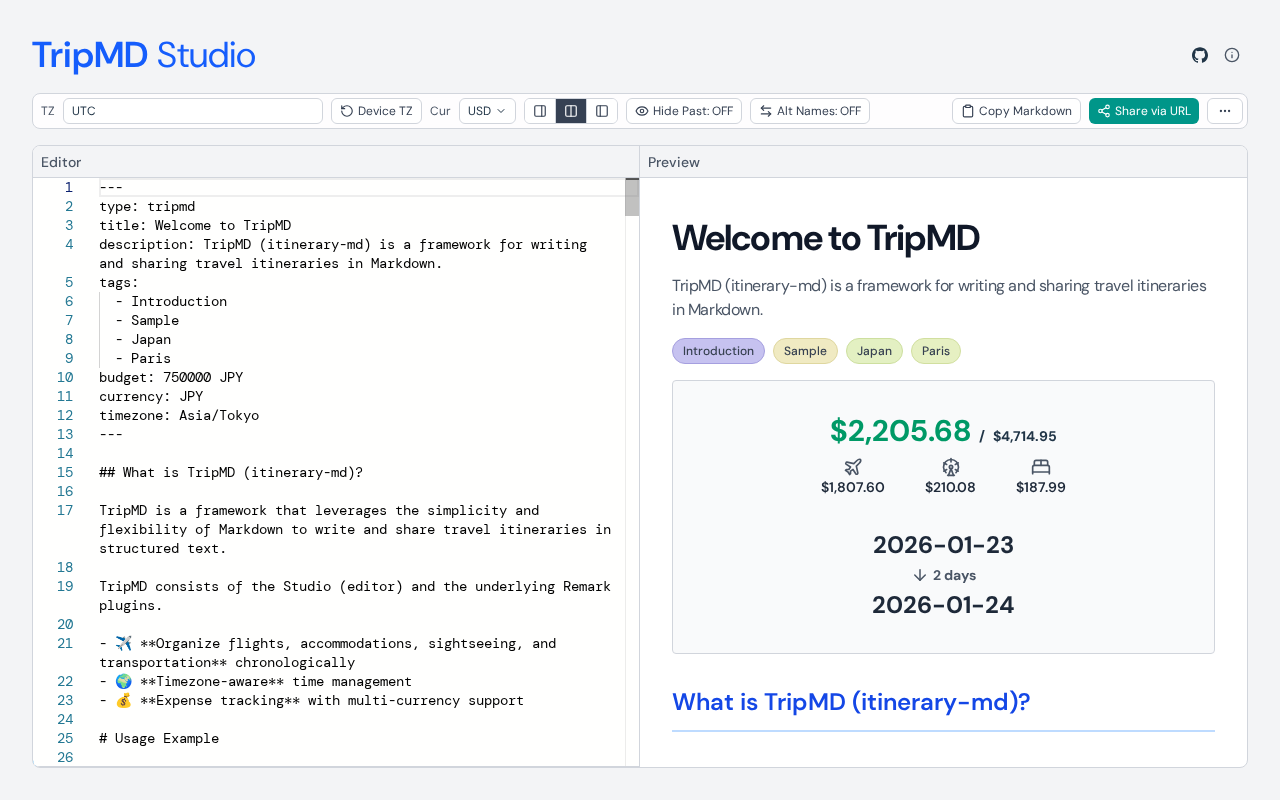Click the UTC timezone input field
Viewport: 1280px width, 800px height.
tap(193, 111)
